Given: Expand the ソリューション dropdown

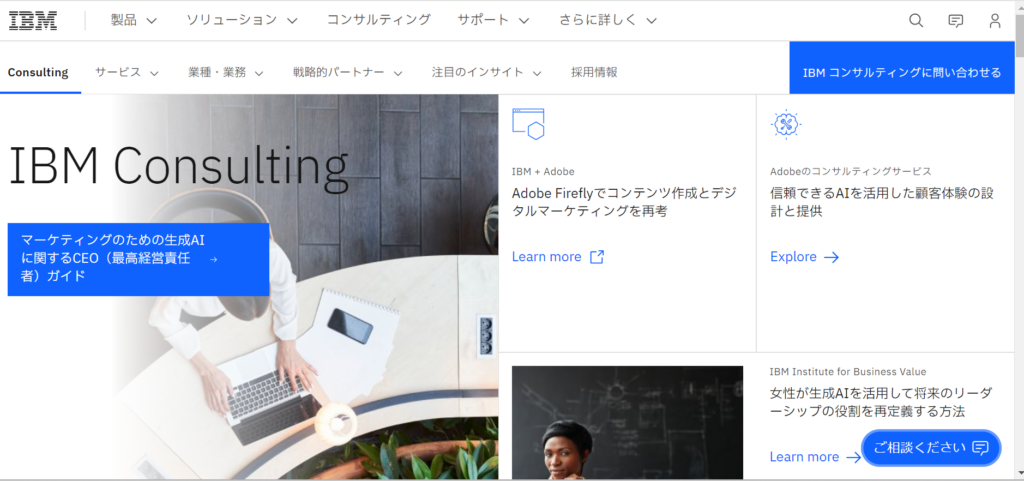Looking at the screenshot, I should tap(242, 20).
